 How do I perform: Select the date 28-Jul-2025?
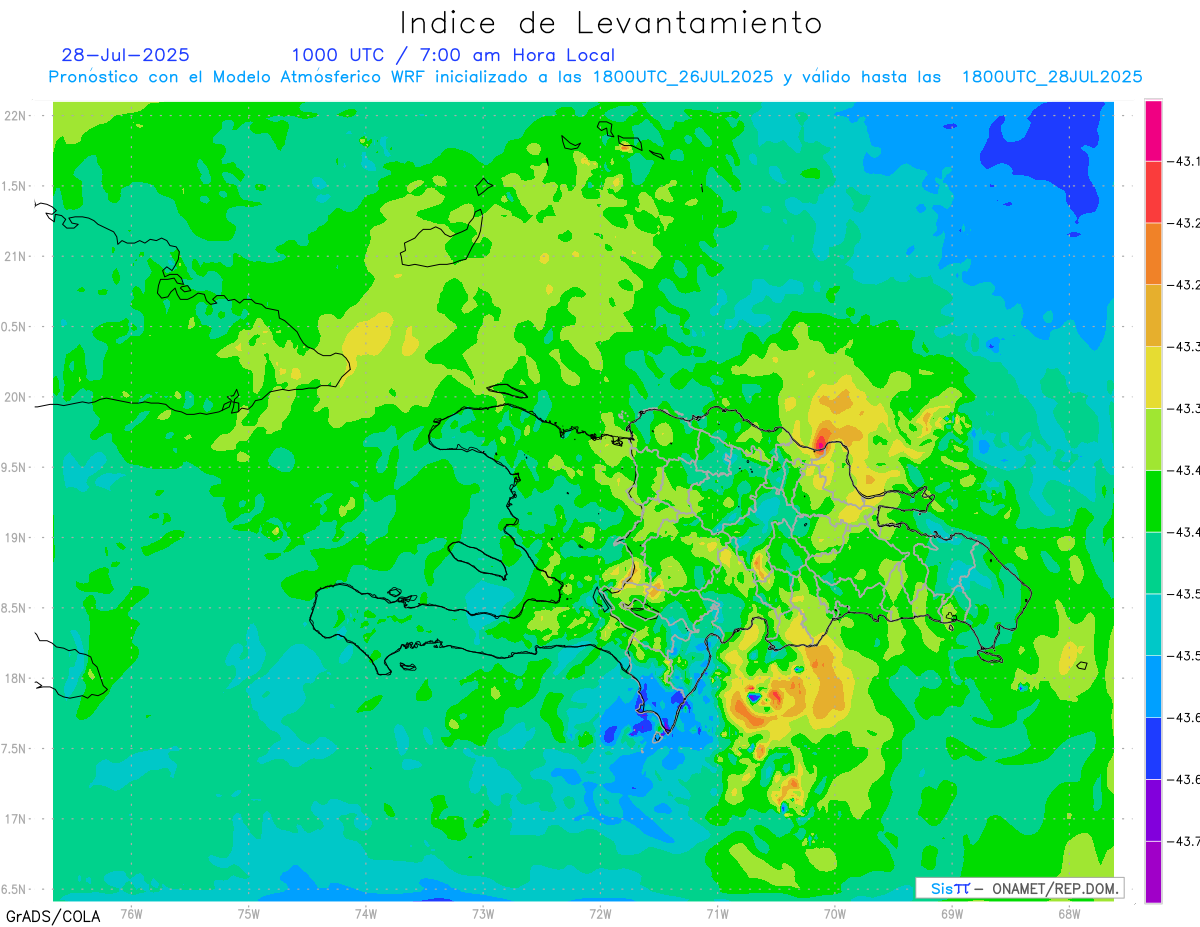pyautogui.click(x=125, y=55)
